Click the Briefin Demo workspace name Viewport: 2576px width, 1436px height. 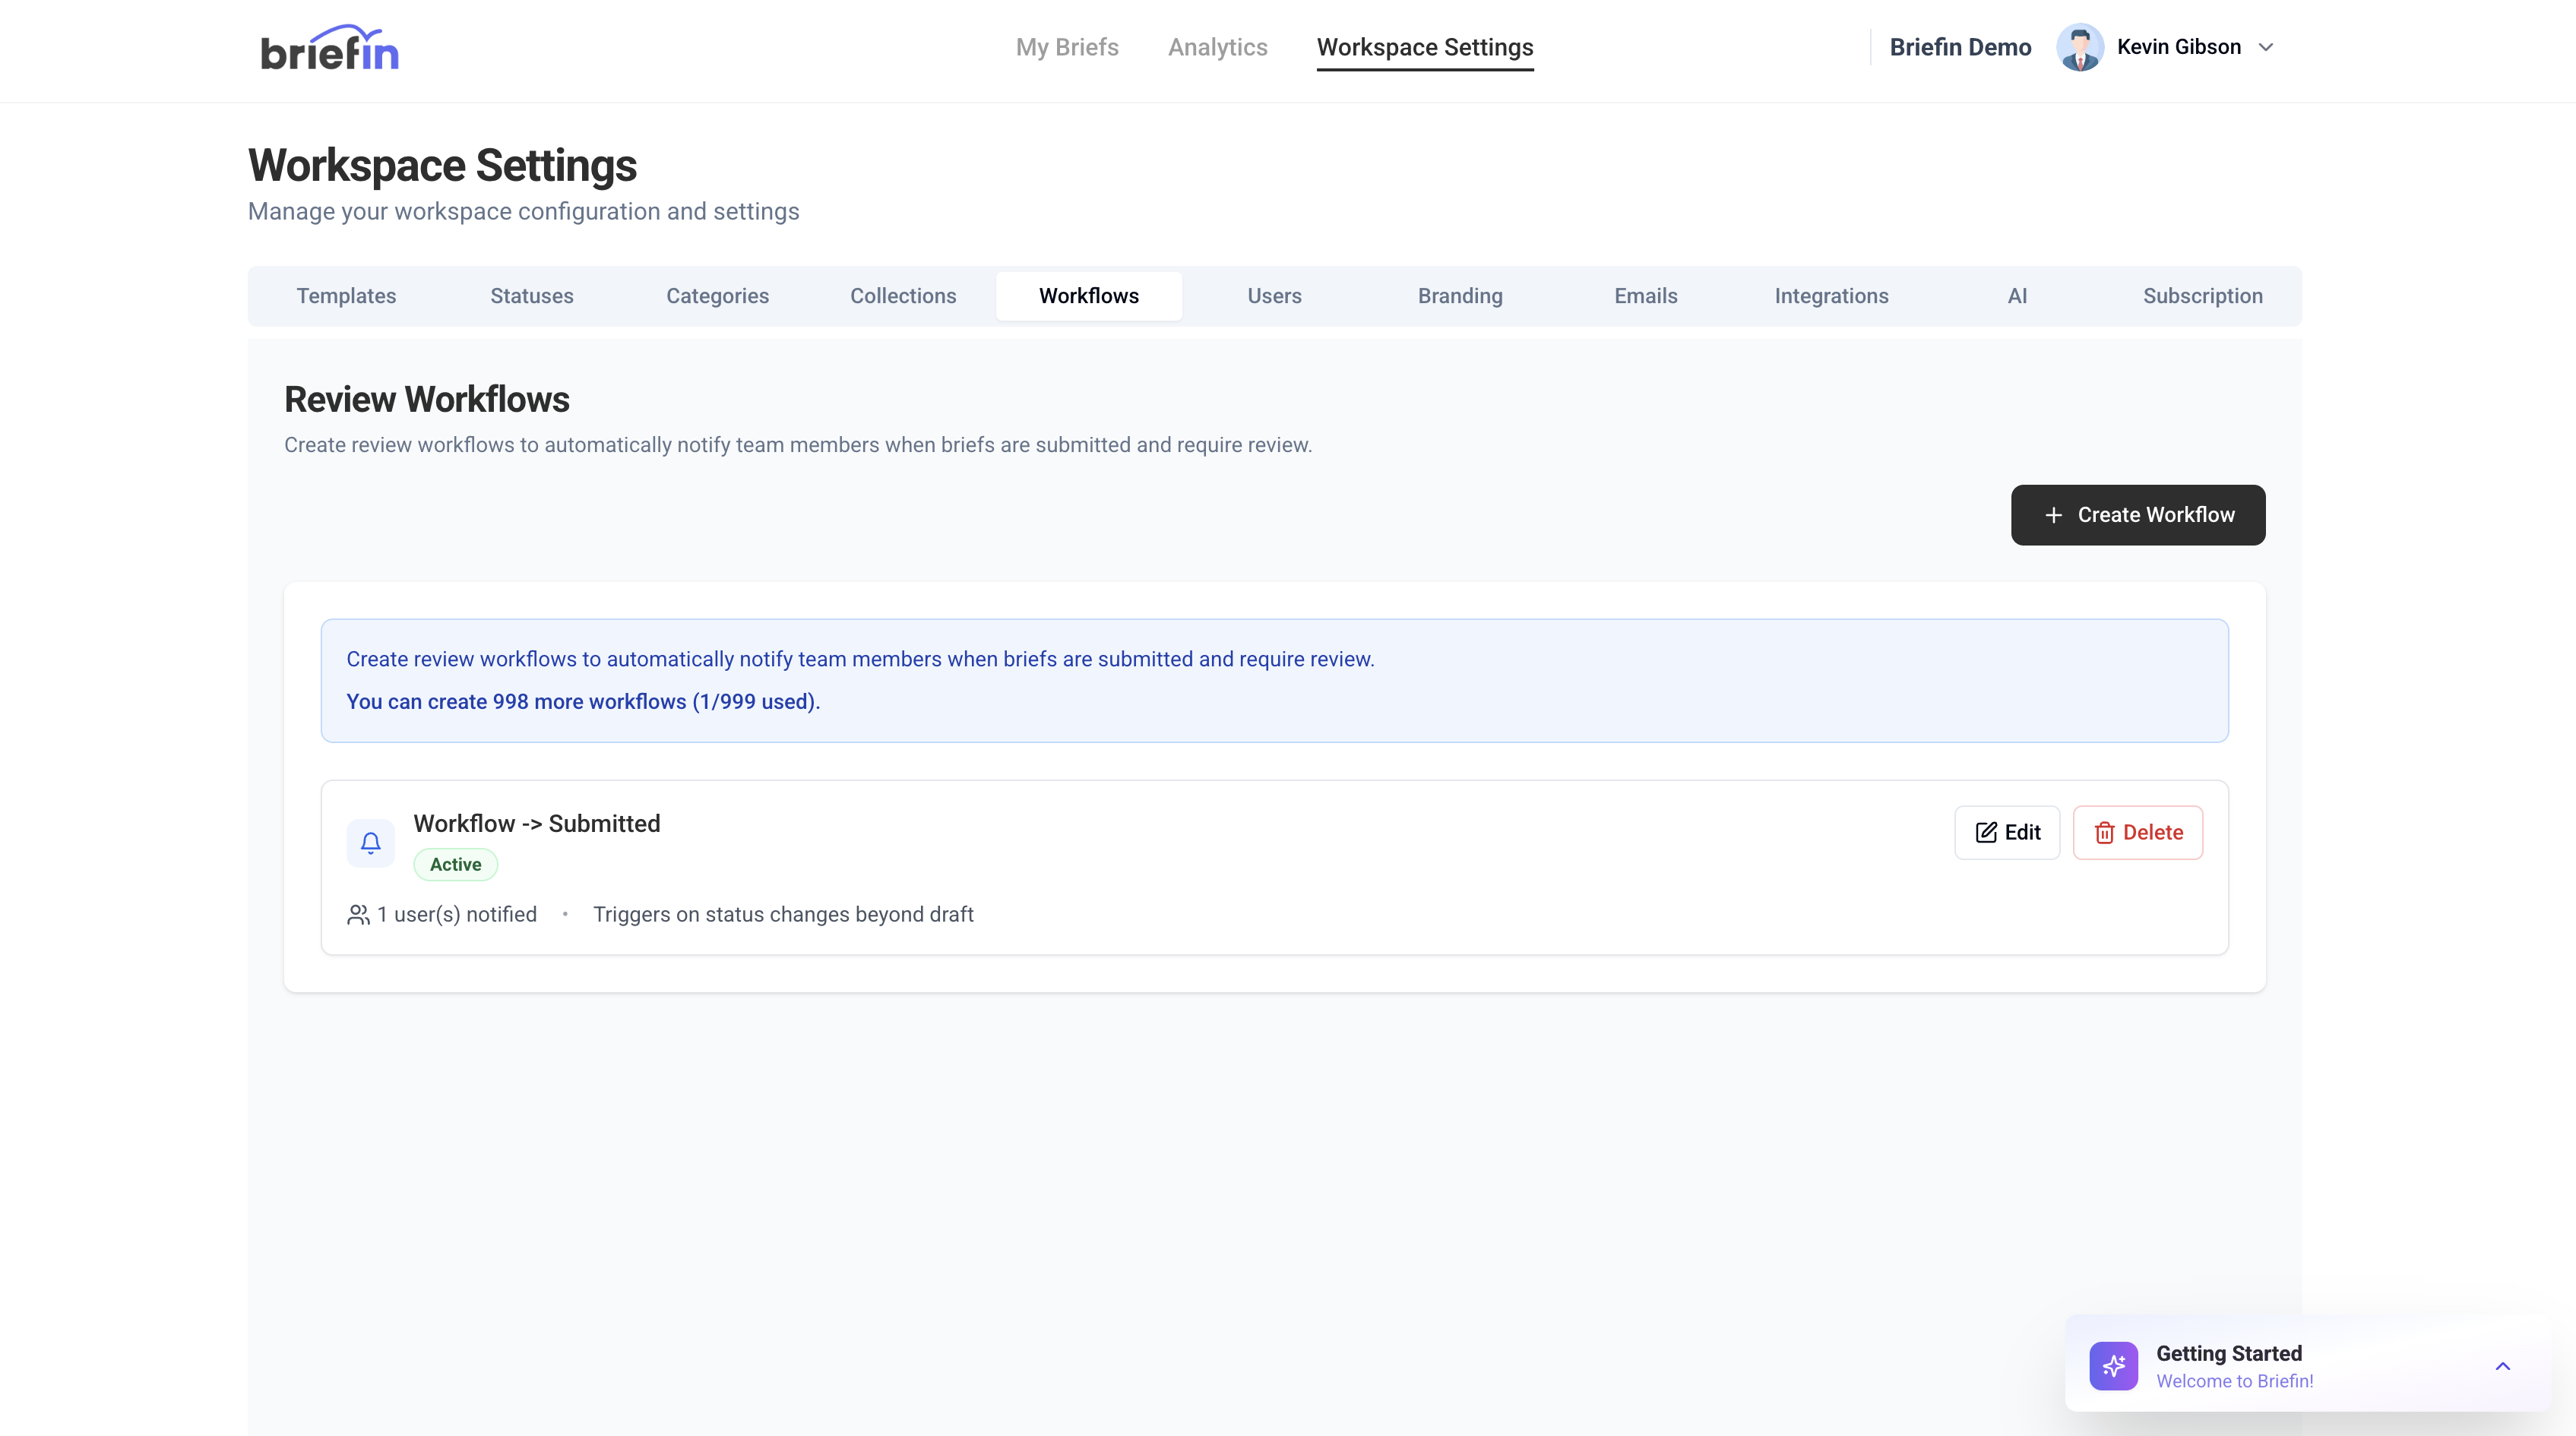coord(1960,47)
